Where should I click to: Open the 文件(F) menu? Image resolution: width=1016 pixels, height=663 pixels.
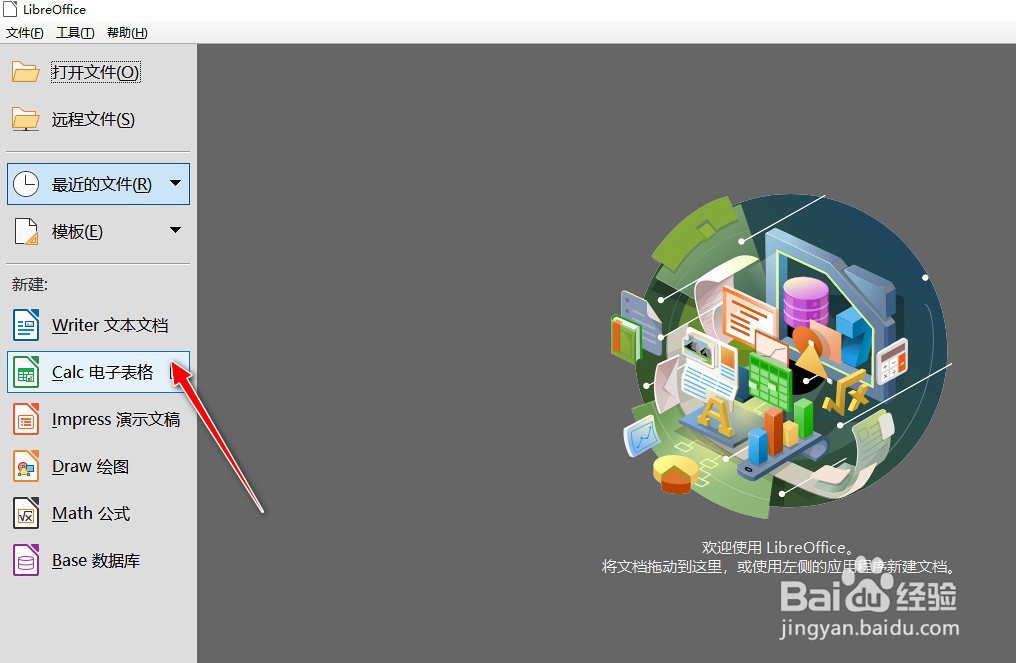coord(25,32)
